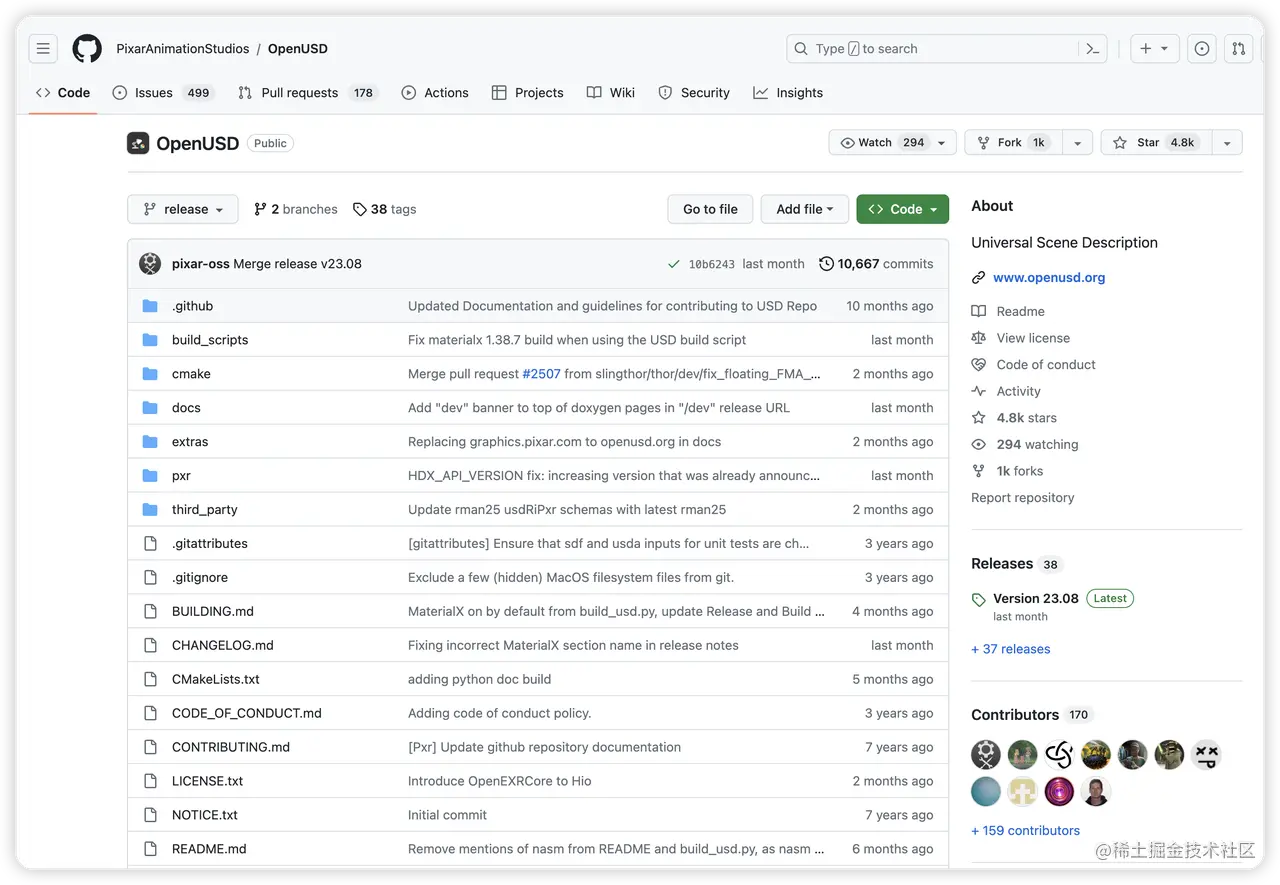Click the README.md file icon
This screenshot has width=1280, height=885.
[150, 849]
